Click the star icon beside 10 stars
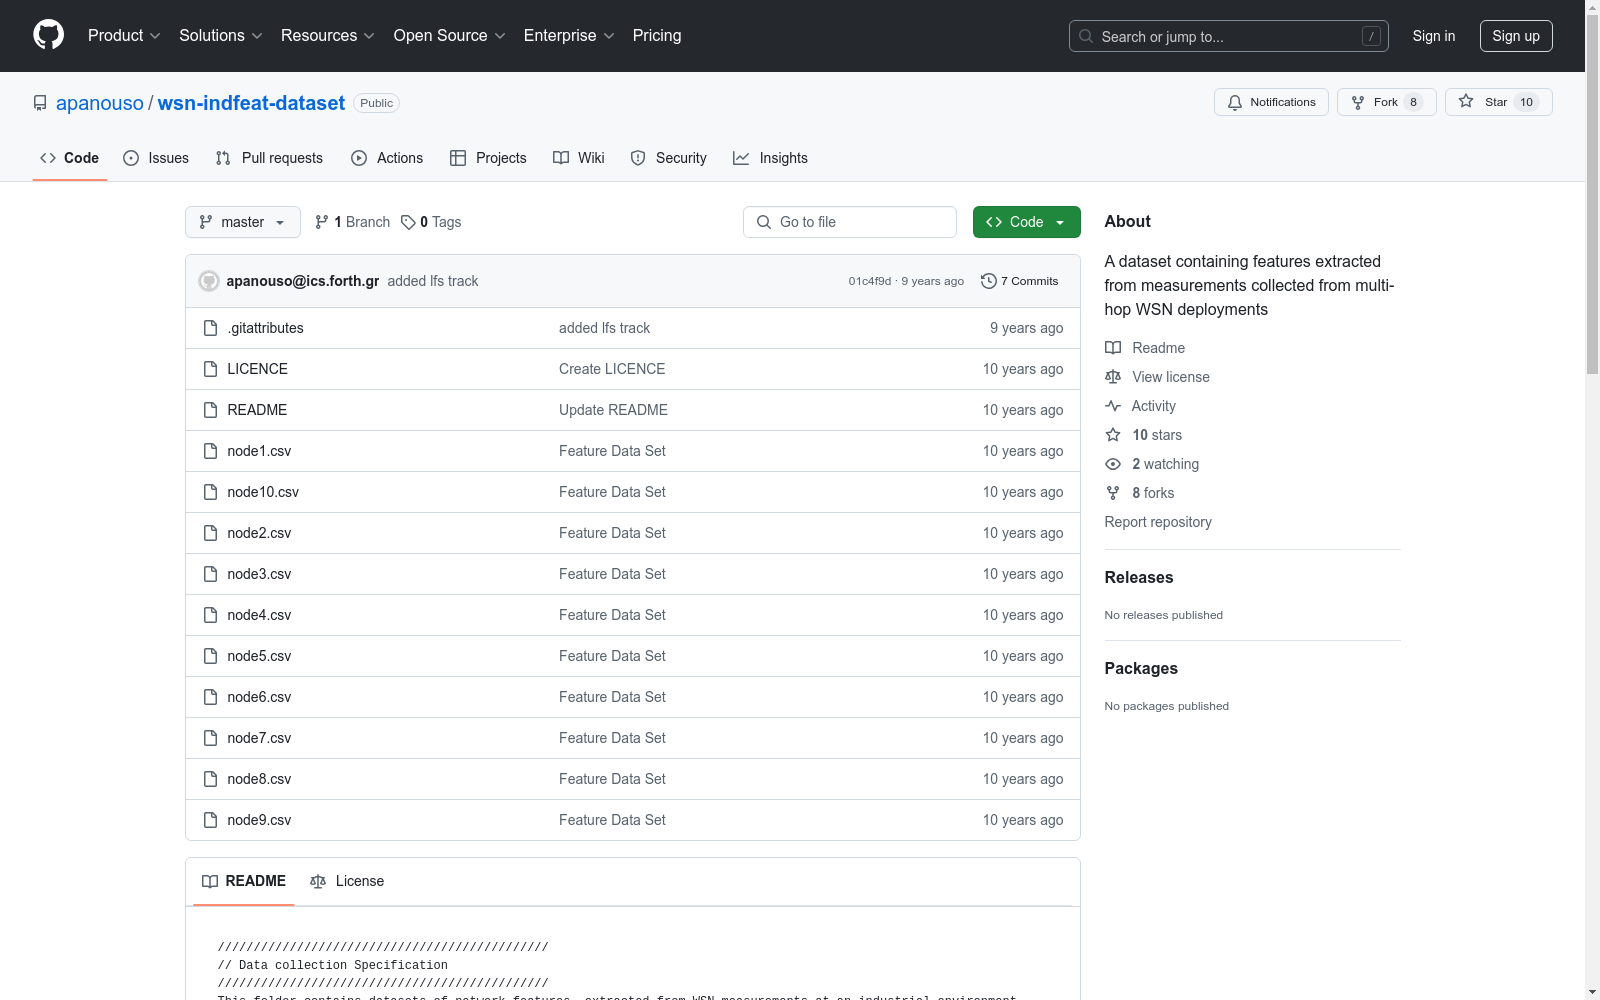The height and width of the screenshot is (1000, 1600). [1113, 435]
